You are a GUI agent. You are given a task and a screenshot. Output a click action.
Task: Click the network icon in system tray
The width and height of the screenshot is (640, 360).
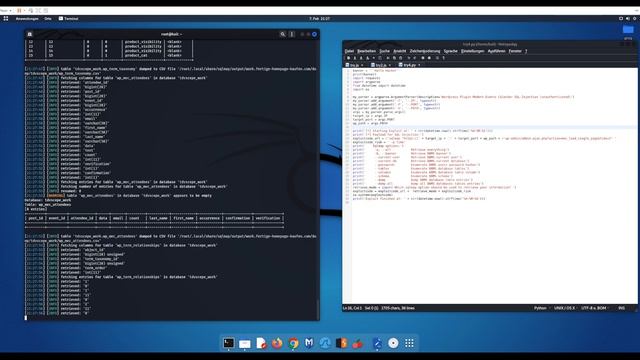point(621,18)
